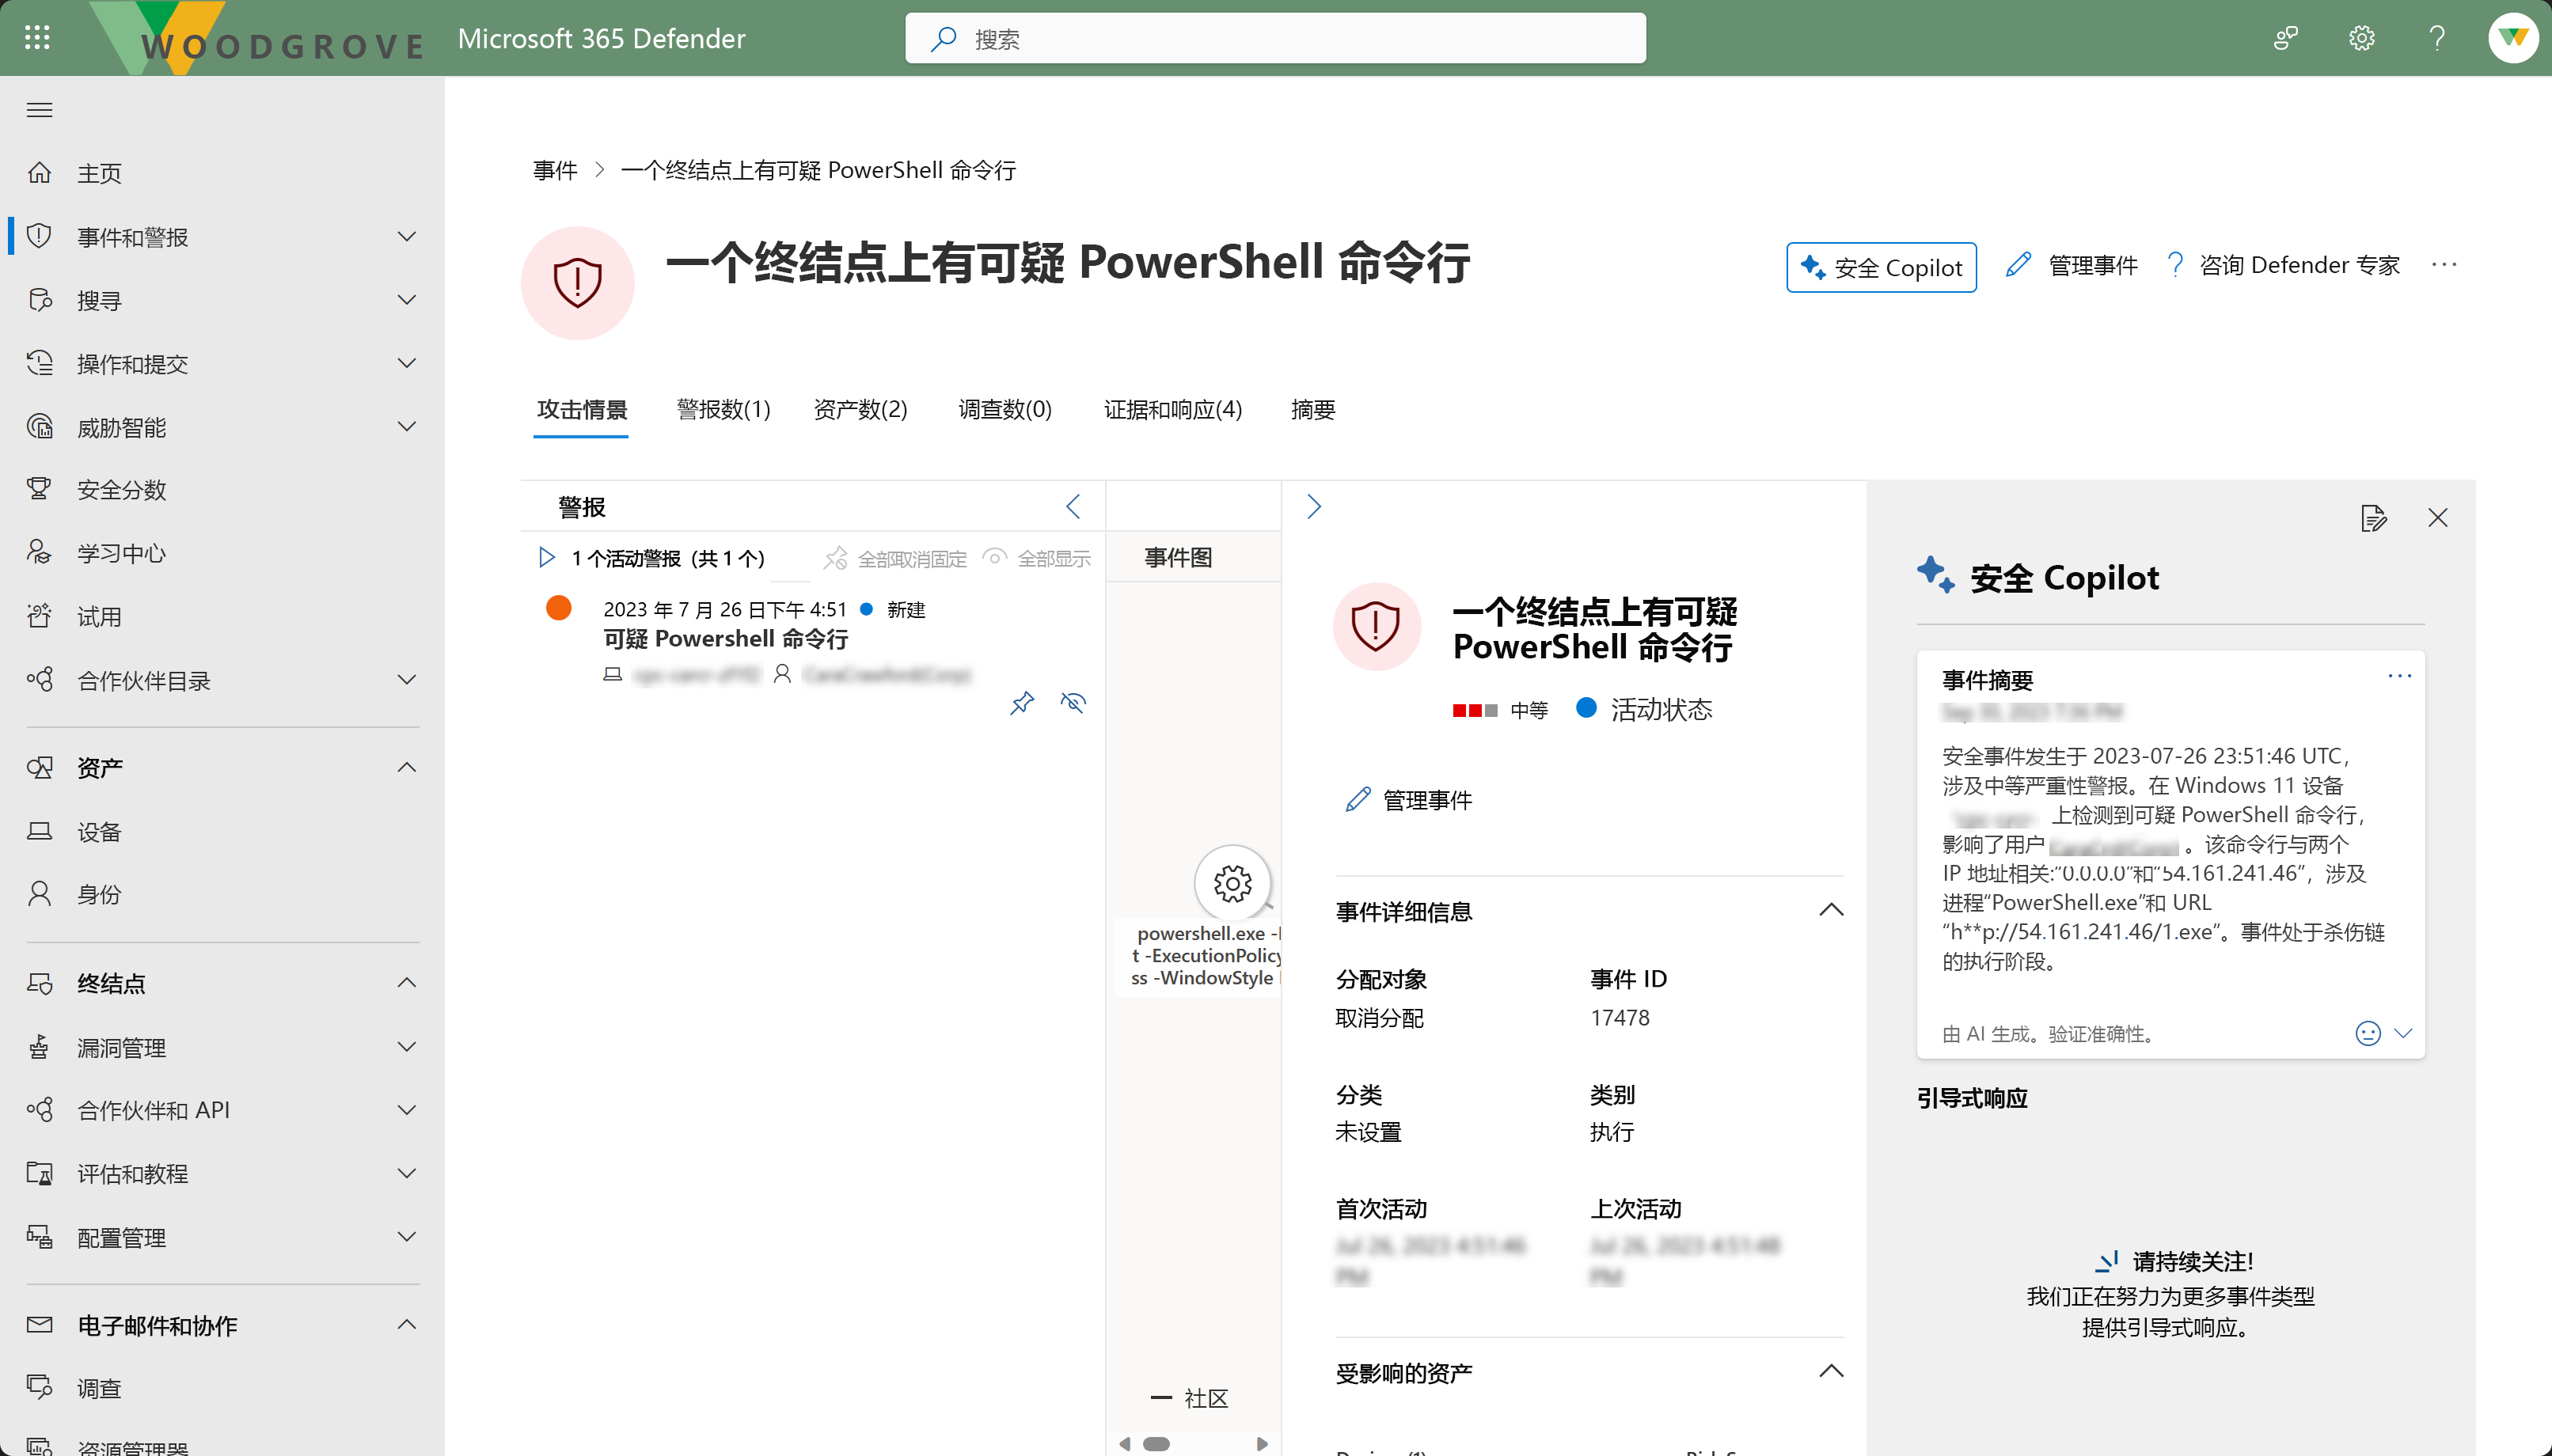Click the 搜索 input field
Viewport: 2552px width, 1456px height.
pos(1275,38)
